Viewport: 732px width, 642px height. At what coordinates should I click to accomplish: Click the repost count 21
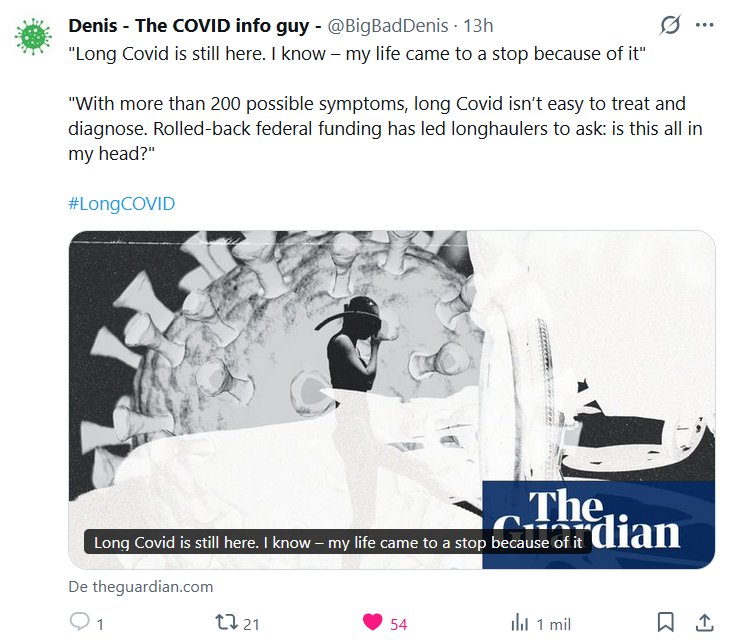(x=251, y=624)
